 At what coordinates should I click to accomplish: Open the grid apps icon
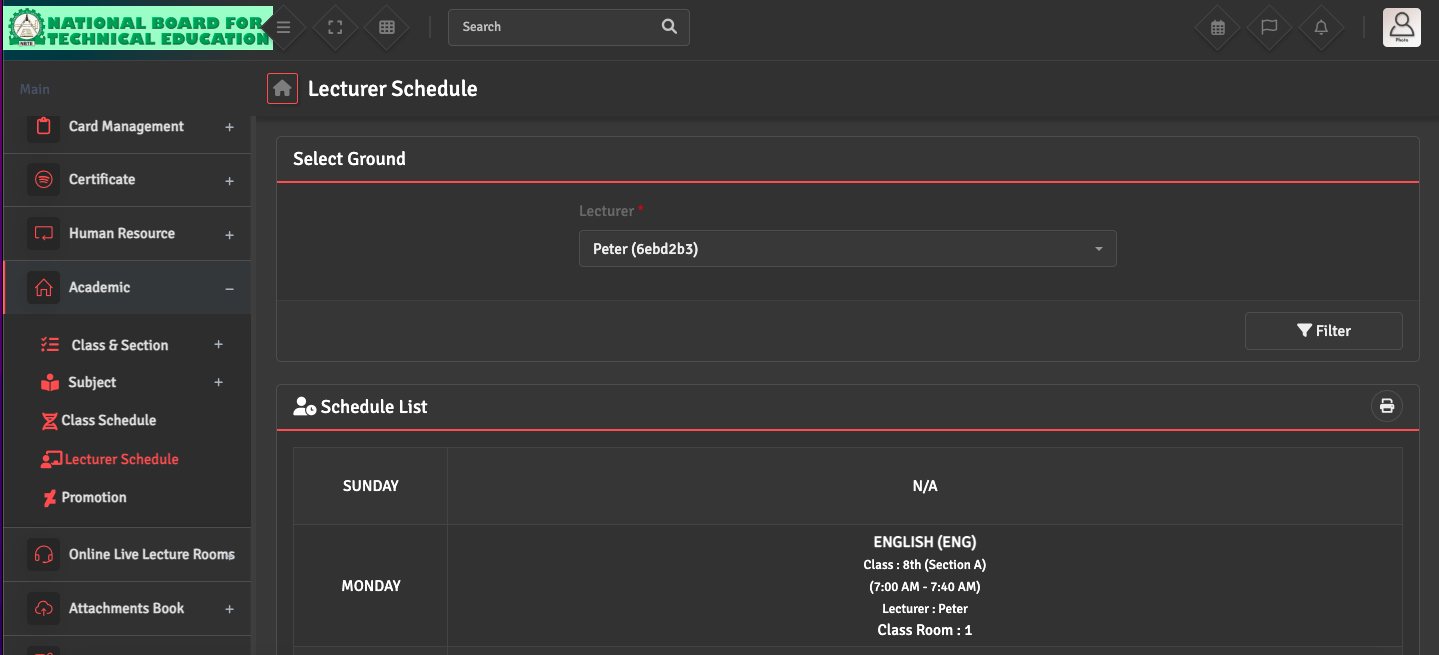(x=387, y=28)
